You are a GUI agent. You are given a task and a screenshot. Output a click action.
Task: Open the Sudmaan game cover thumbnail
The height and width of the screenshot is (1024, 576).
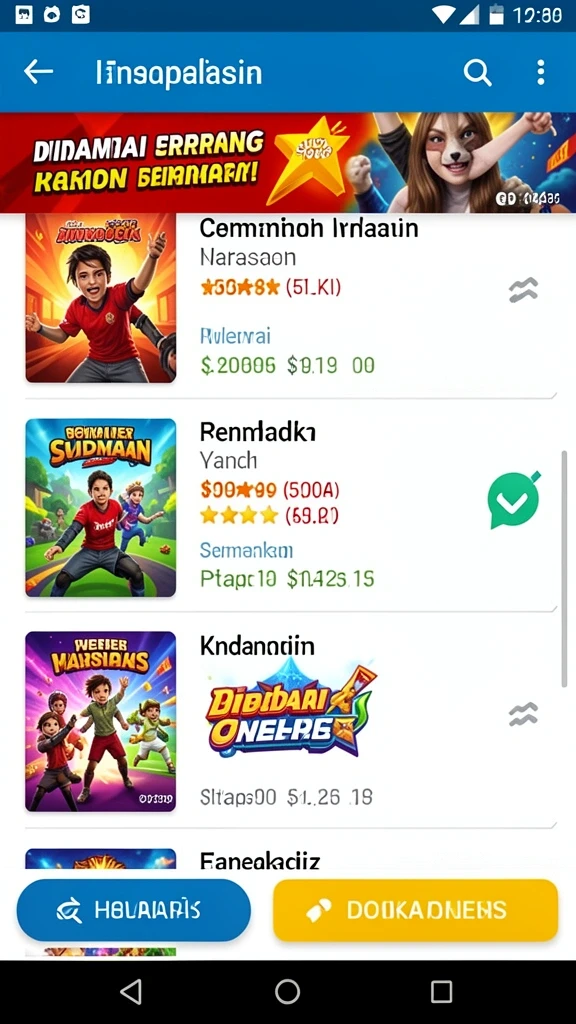tap(101, 507)
